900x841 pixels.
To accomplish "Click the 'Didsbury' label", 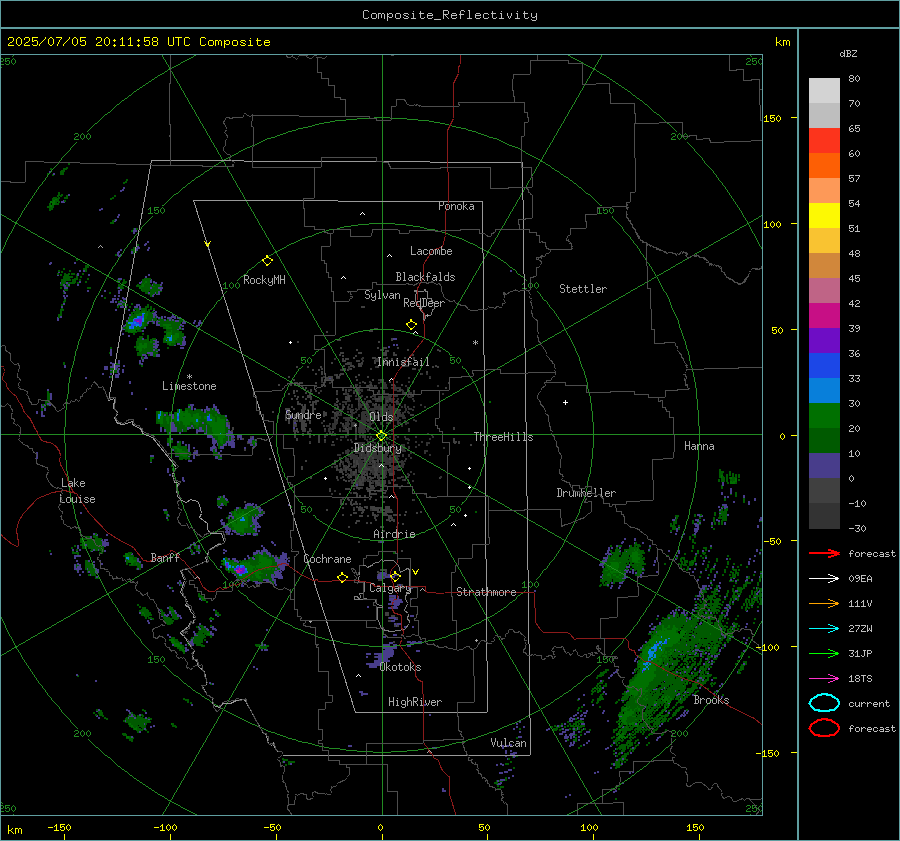I will point(378,448).
